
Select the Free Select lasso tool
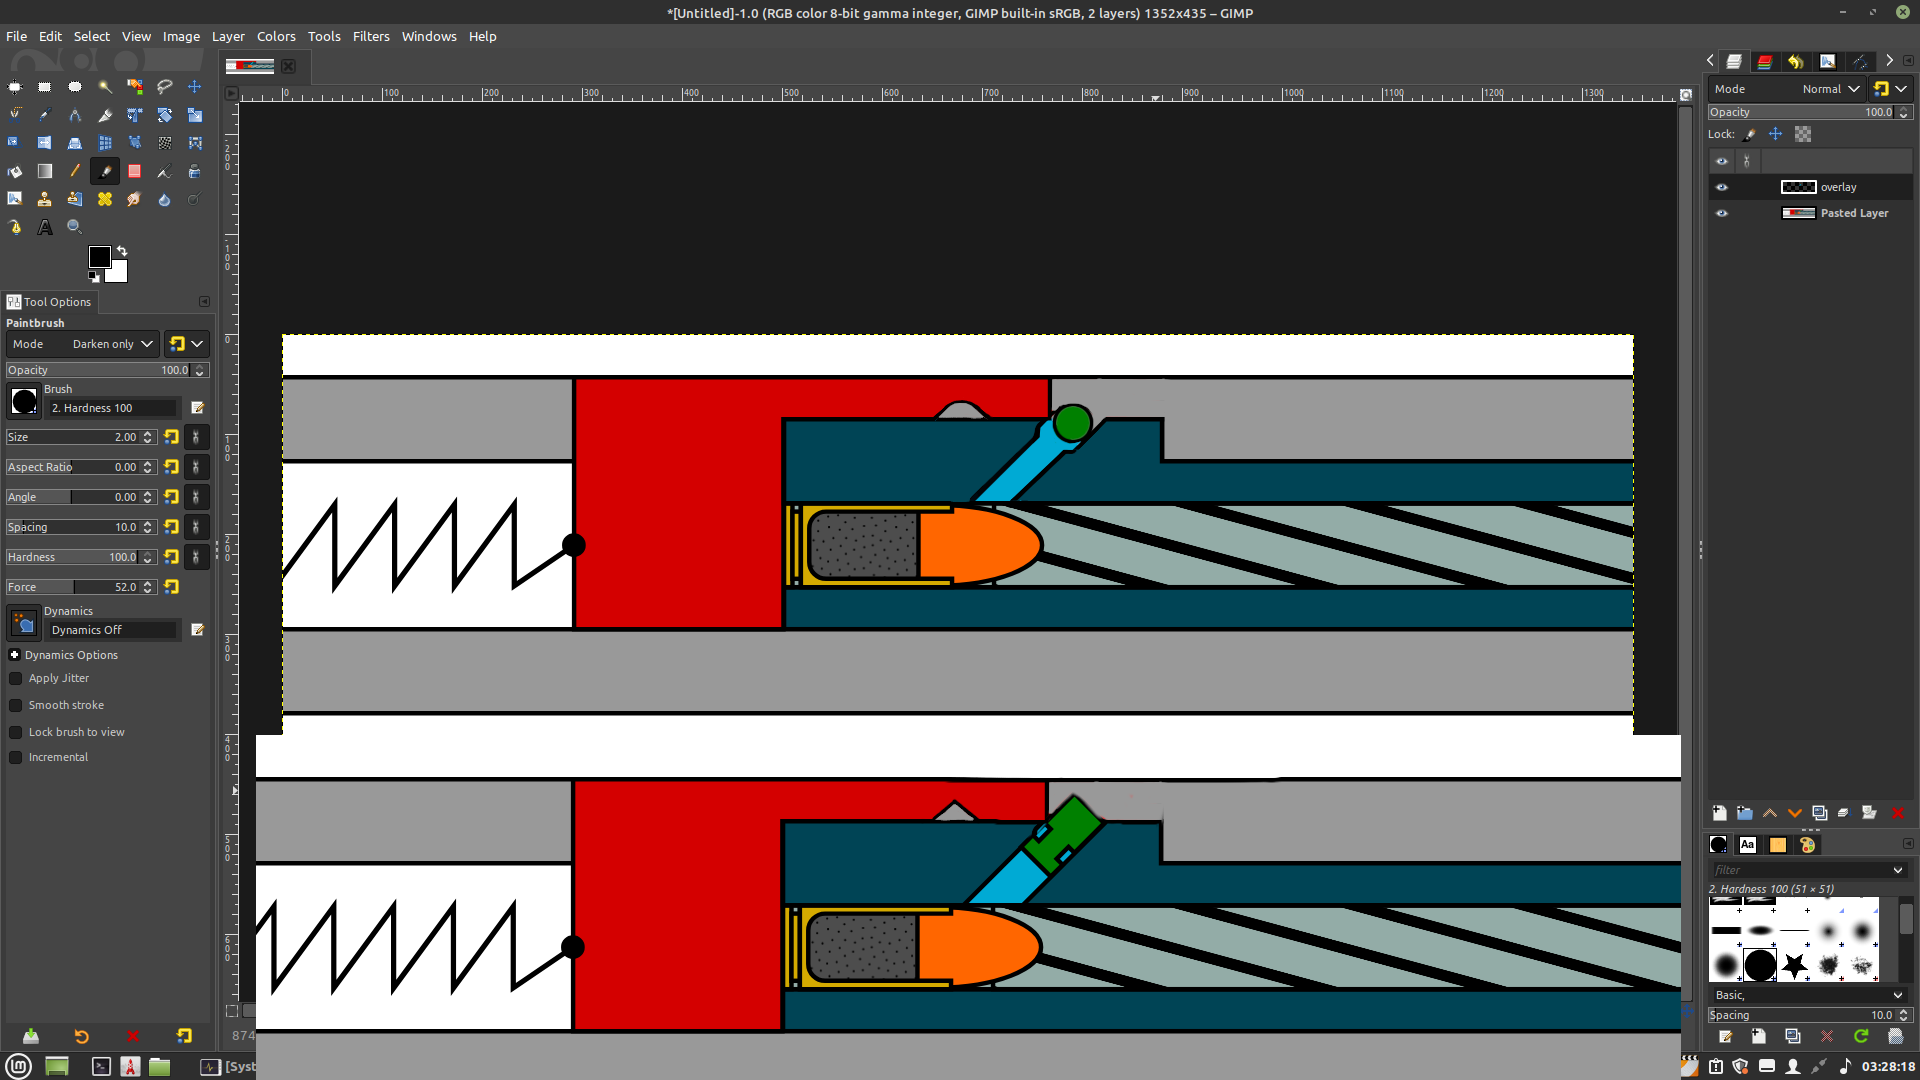click(164, 87)
